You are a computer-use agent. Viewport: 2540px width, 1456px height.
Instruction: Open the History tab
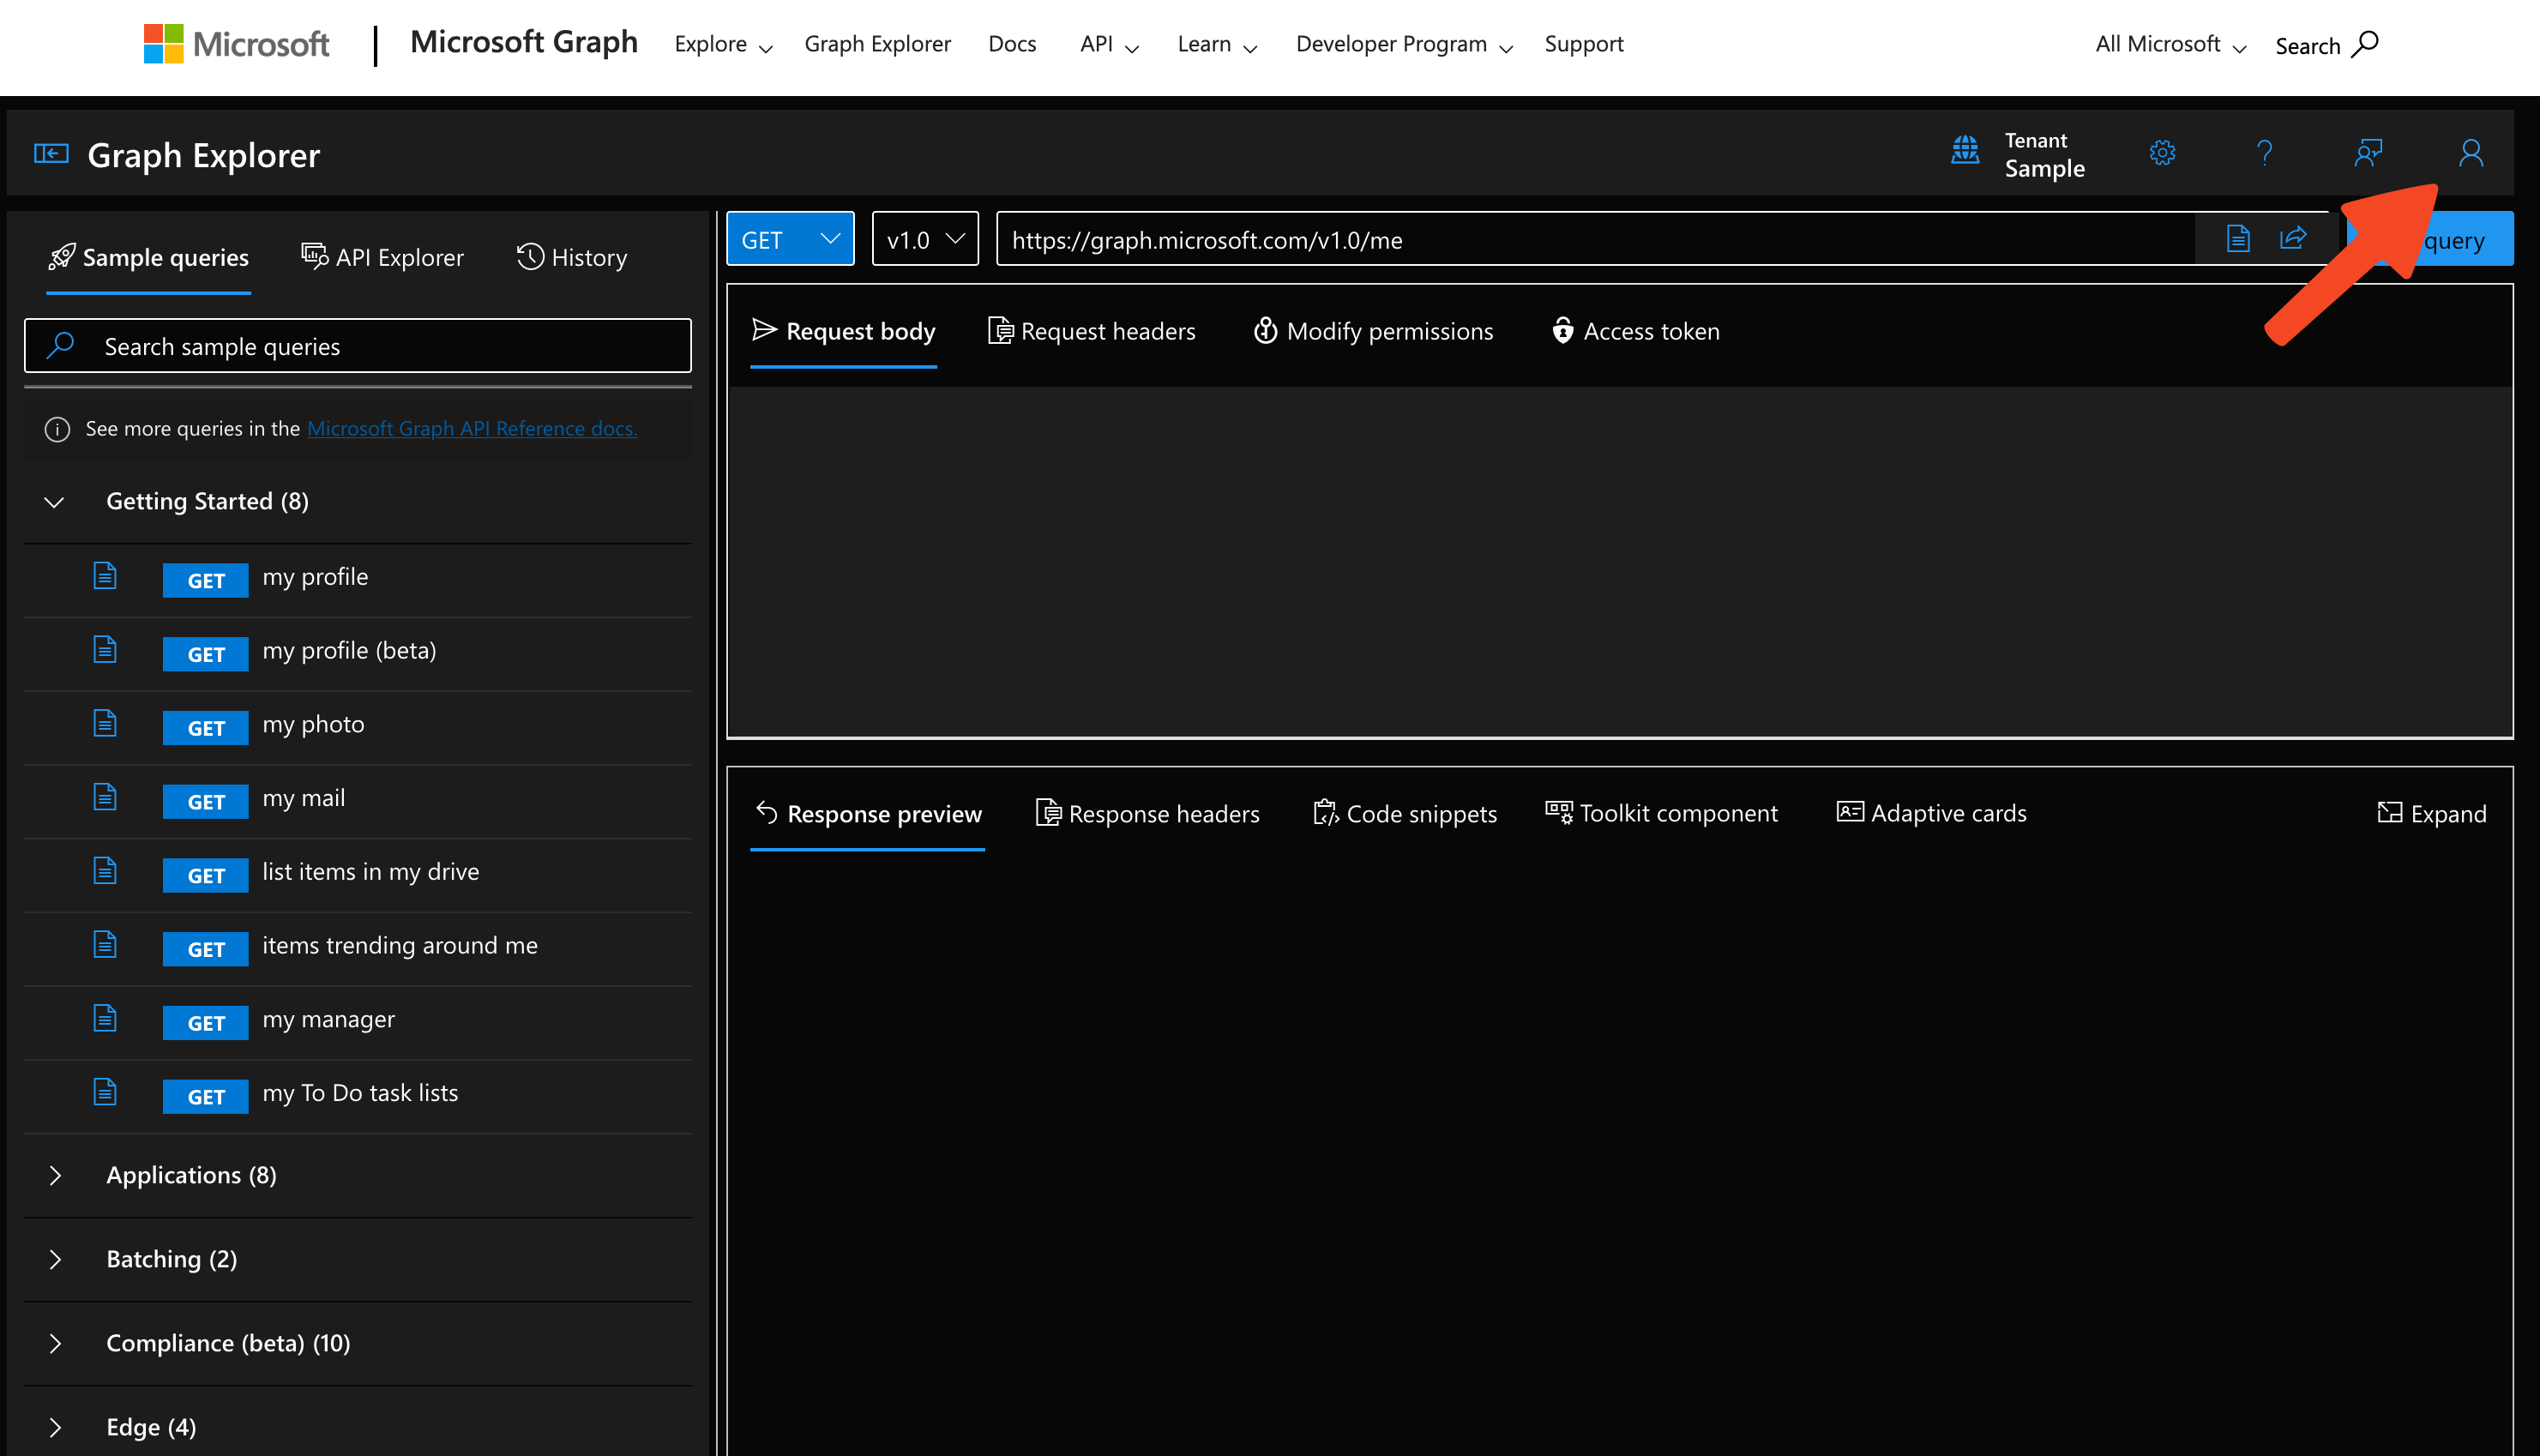(572, 257)
